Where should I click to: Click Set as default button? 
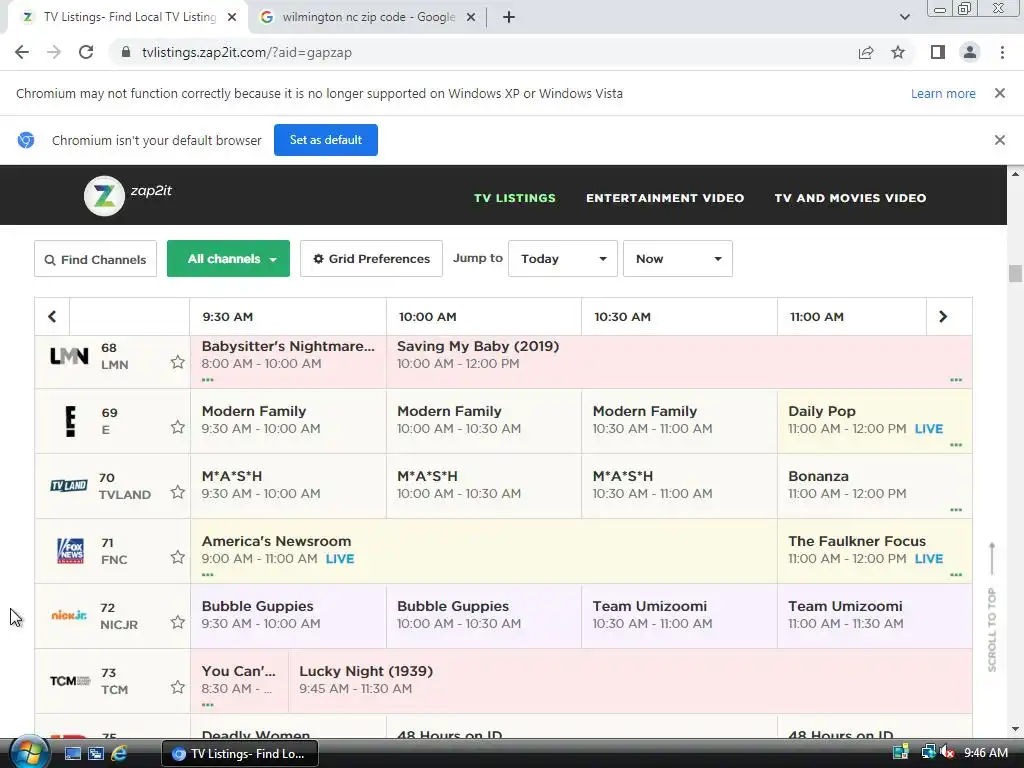pos(326,140)
